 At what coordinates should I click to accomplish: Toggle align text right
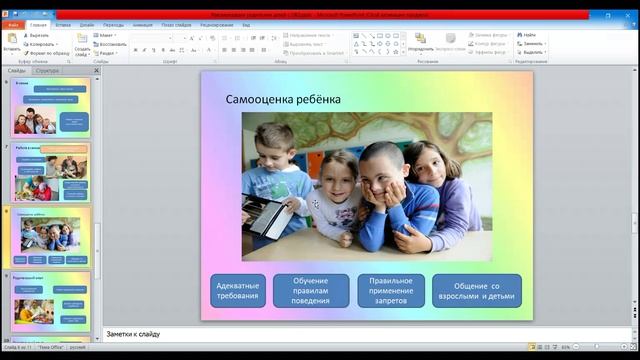click(x=243, y=50)
